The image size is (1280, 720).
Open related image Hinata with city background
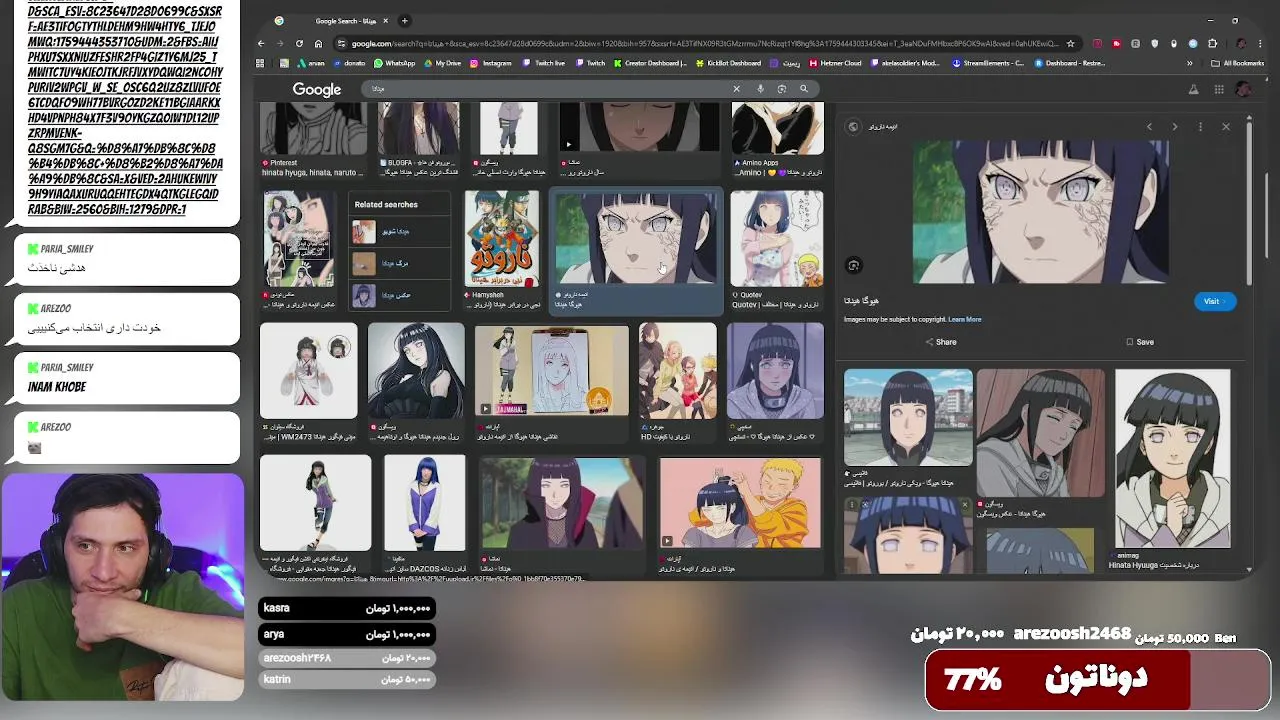(x=908, y=417)
